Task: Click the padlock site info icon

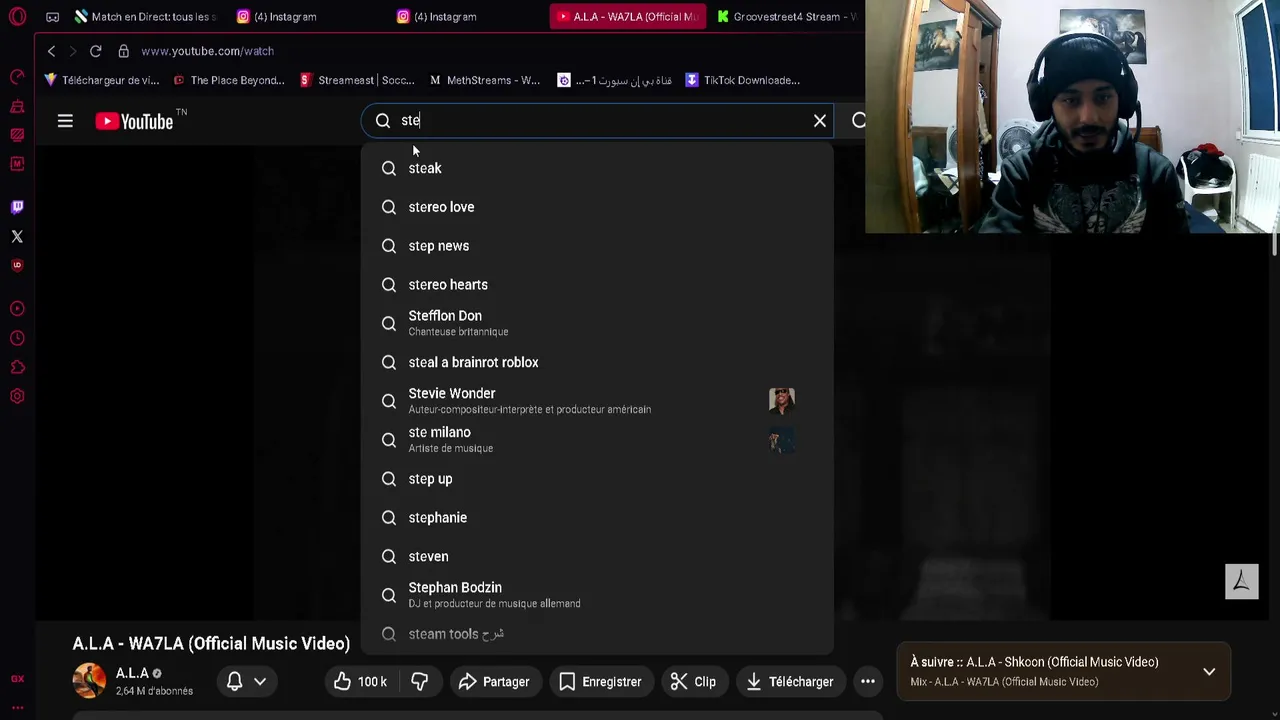Action: click(x=123, y=51)
